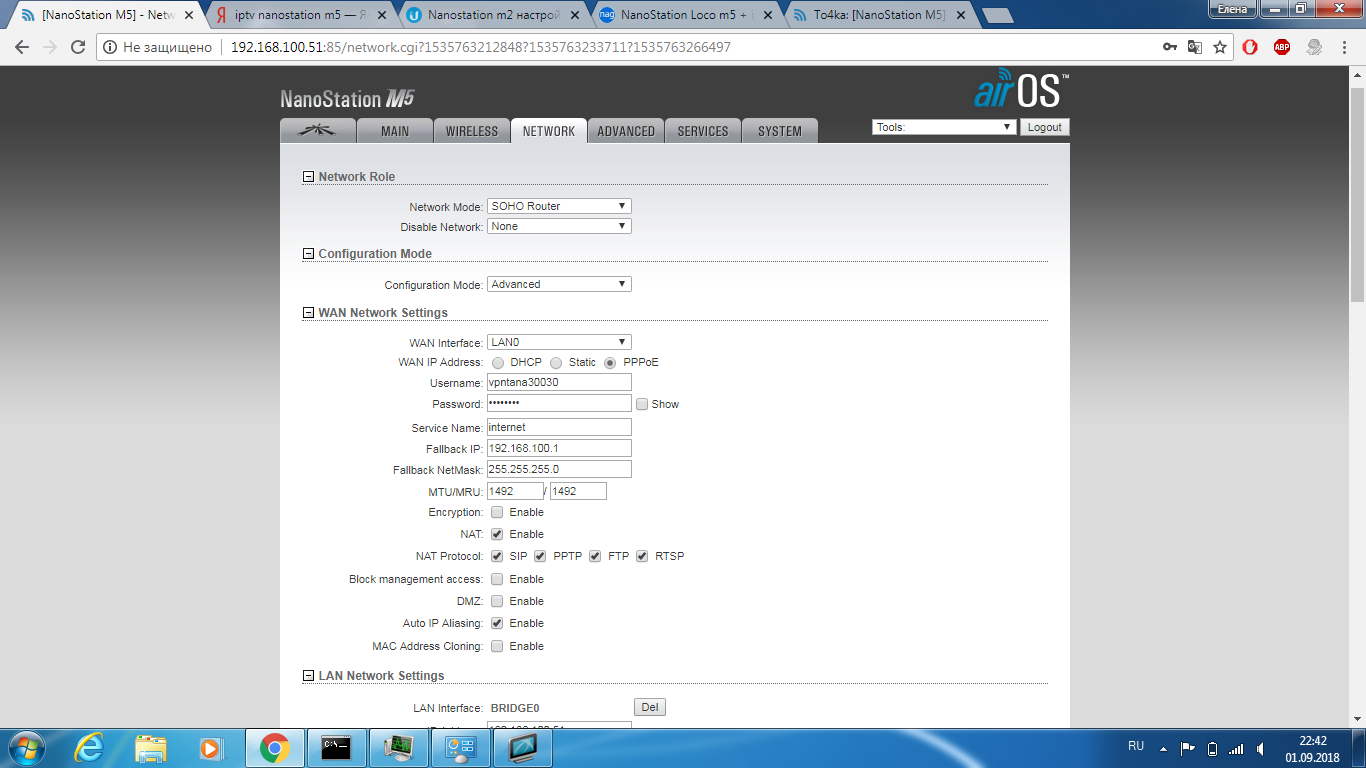Switch to the WIRELESS tab
1366x768 pixels.
coord(472,131)
